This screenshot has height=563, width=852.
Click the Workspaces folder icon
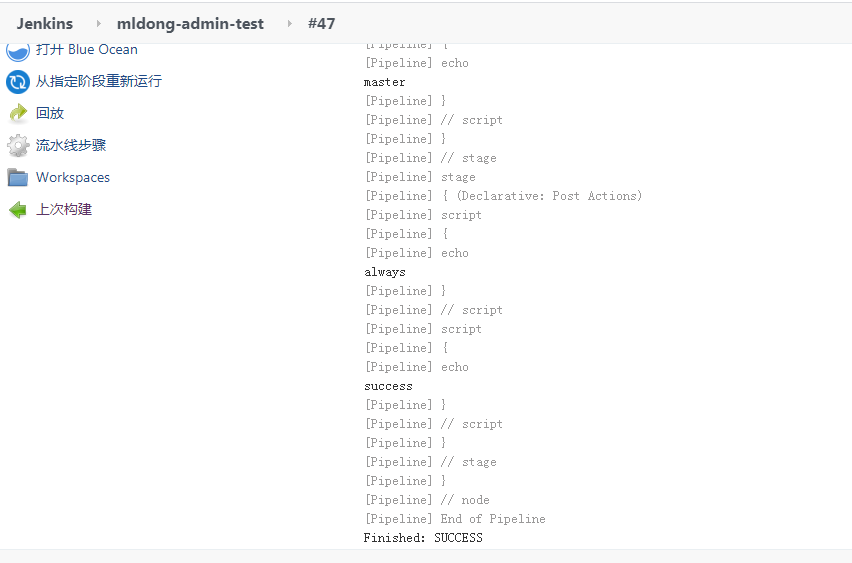click(18, 178)
